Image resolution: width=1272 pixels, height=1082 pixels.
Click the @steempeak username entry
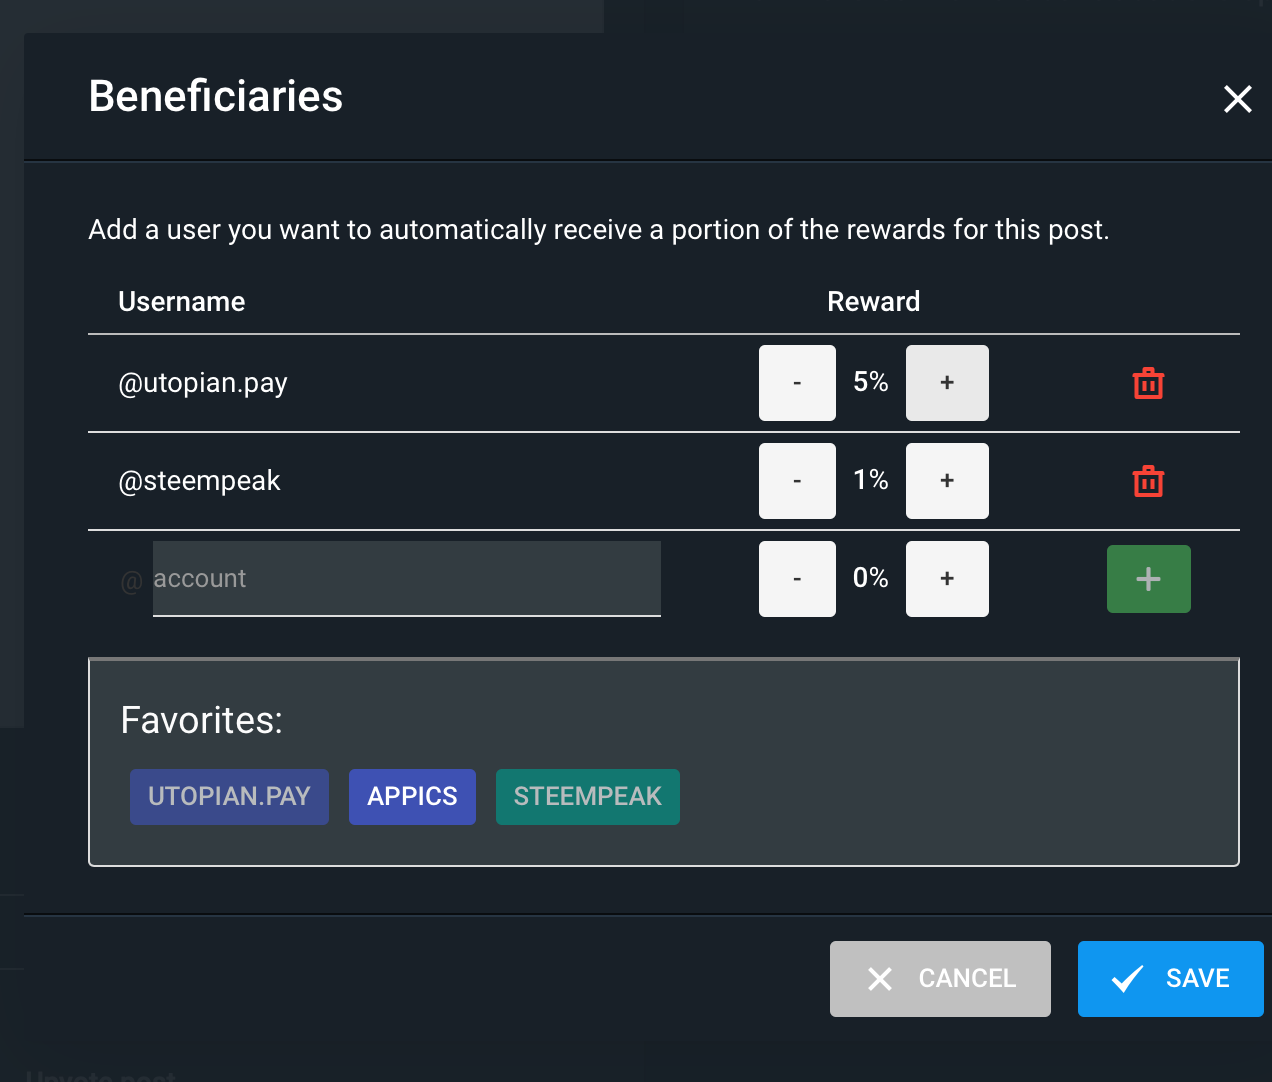(x=199, y=481)
